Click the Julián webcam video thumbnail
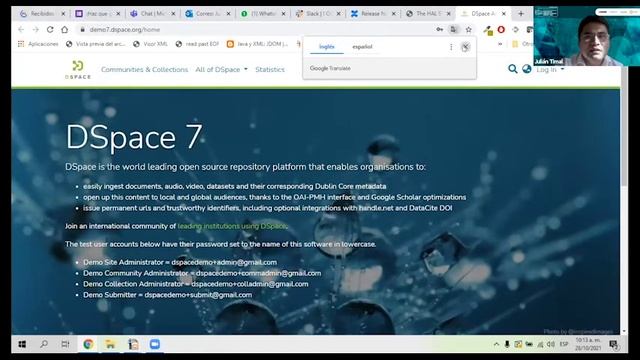This screenshot has width=640, height=360. [x=587, y=36]
